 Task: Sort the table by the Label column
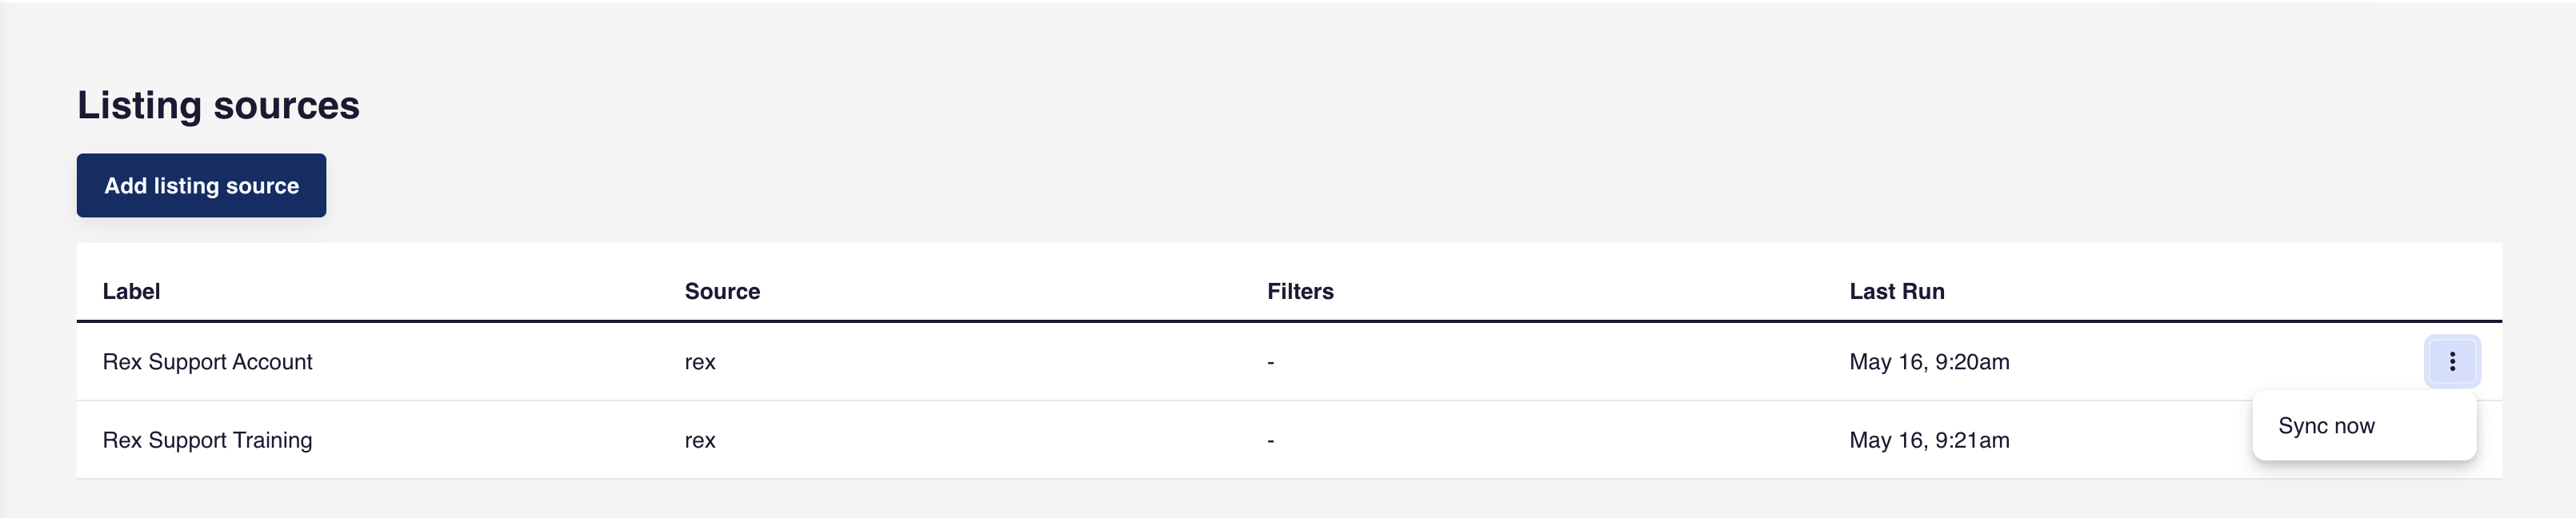[131, 291]
